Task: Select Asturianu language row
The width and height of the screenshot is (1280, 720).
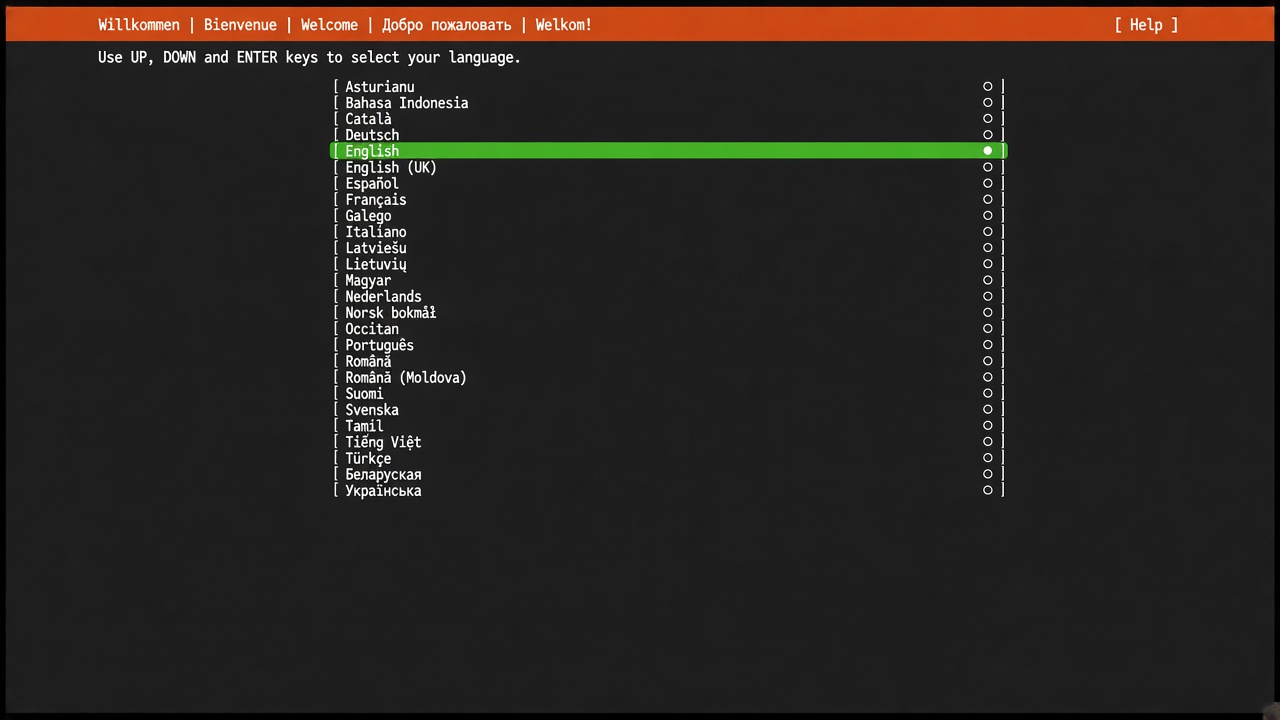Action: [668, 87]
